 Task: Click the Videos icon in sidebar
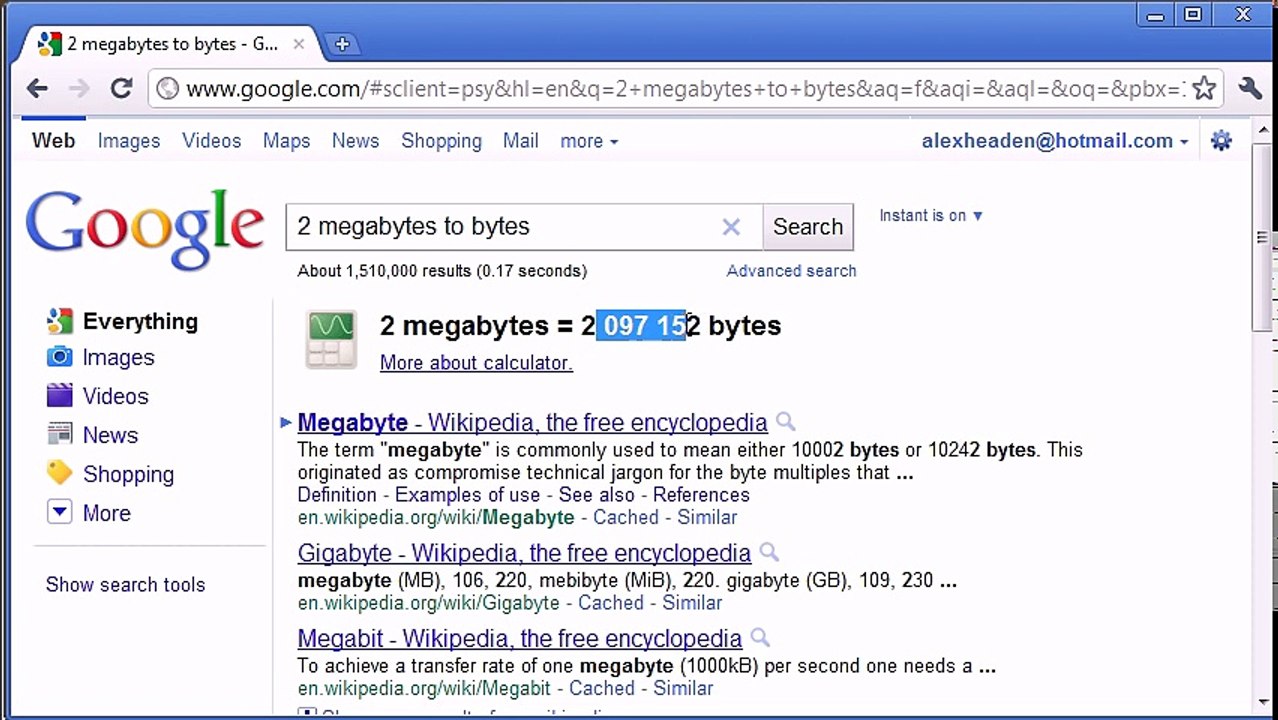pyautogui.click(x=60, y=396)
